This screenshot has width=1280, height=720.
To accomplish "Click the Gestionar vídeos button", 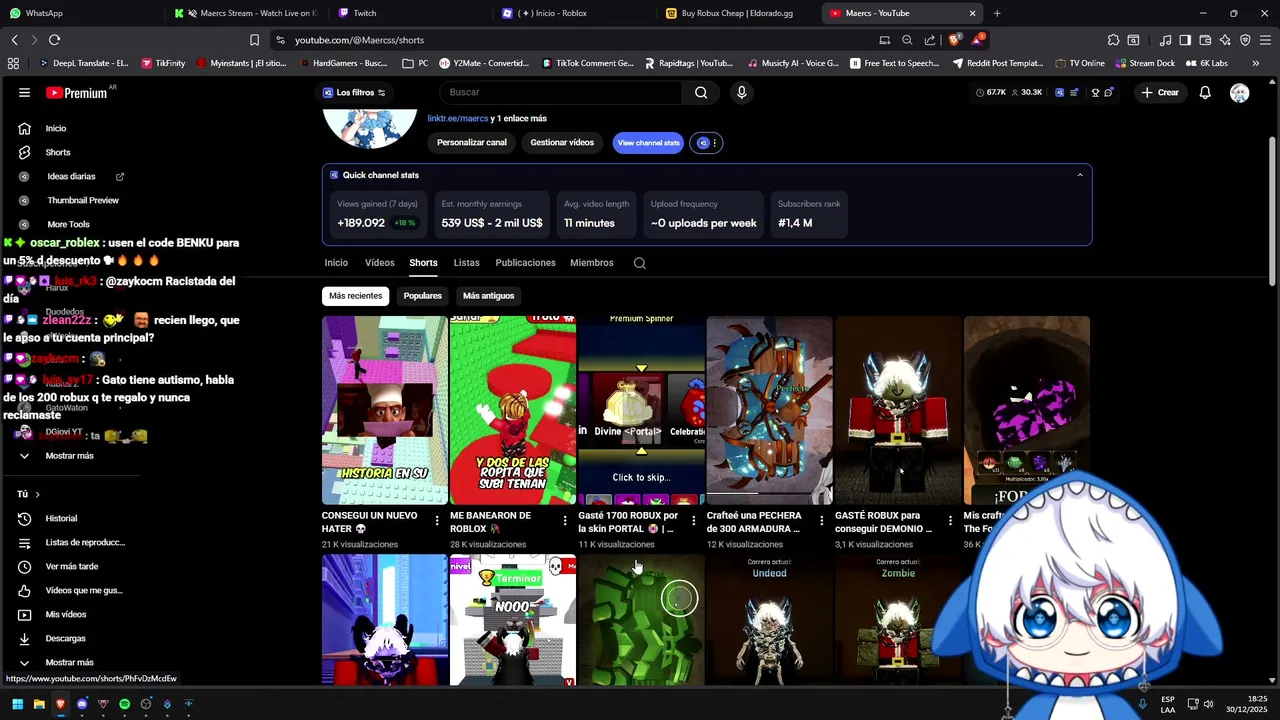I will 562,143.
